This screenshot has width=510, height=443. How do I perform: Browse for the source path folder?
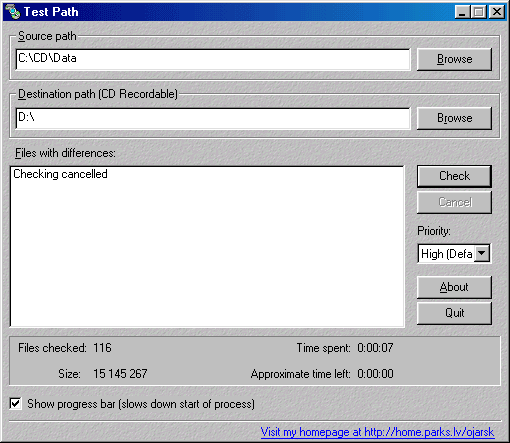pos(454,59)
